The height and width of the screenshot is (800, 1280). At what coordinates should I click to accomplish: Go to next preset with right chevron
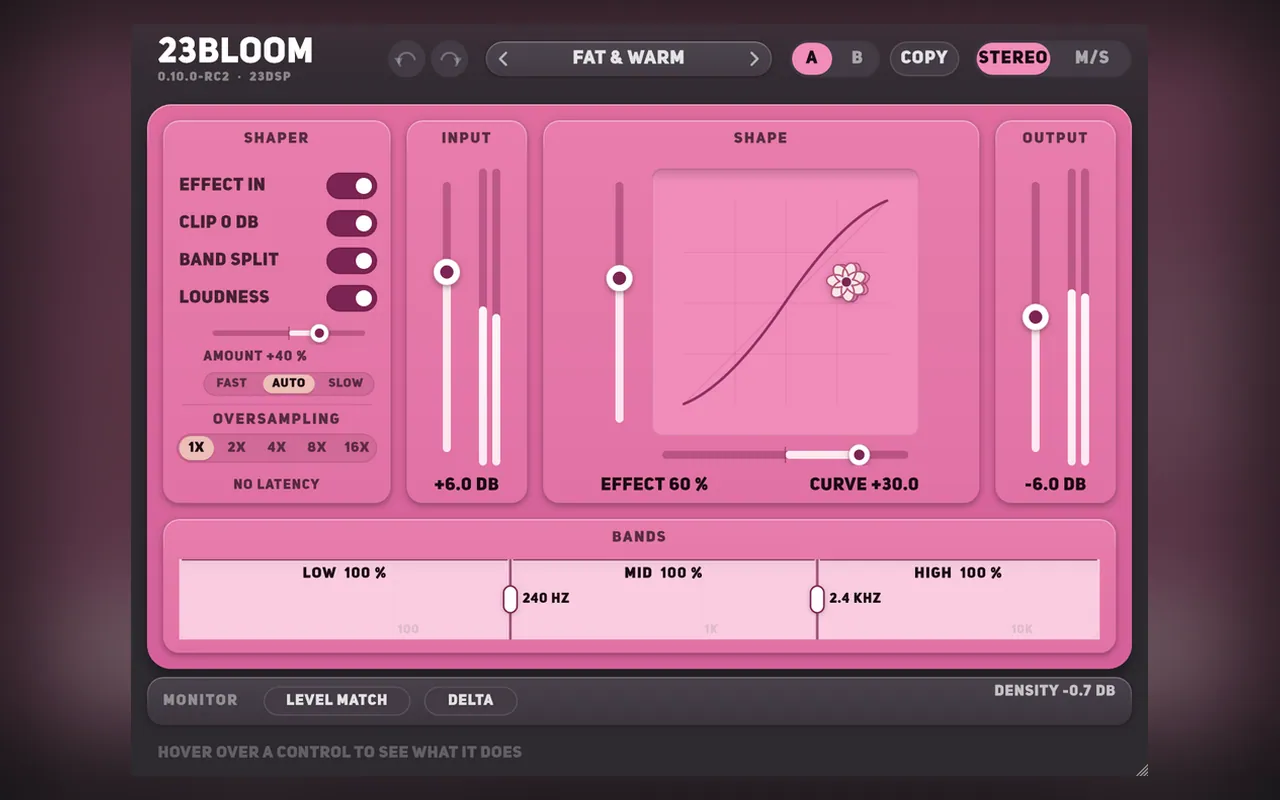click(x=754, y=59)
